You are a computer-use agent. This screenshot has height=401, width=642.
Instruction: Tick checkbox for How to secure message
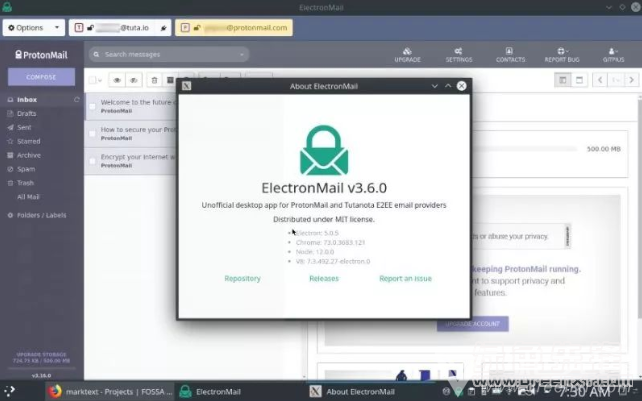93,134
